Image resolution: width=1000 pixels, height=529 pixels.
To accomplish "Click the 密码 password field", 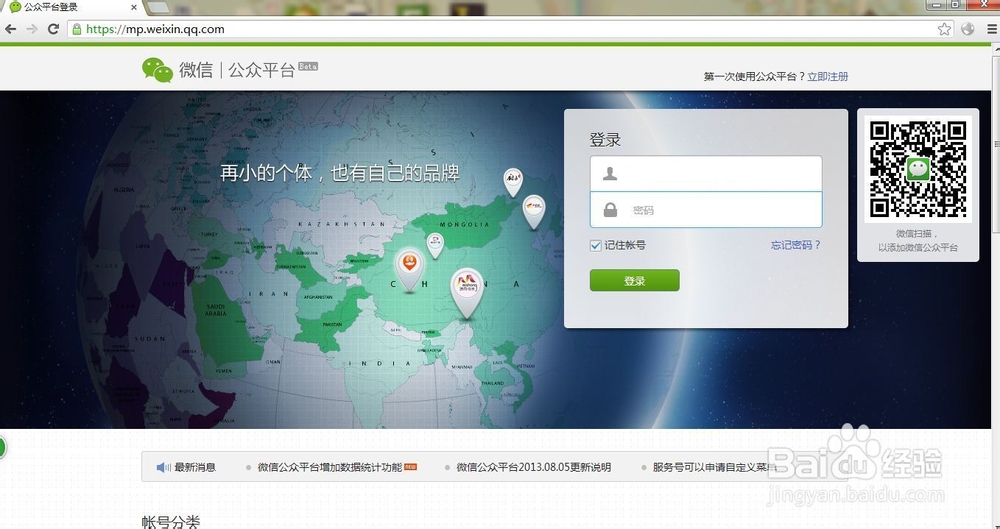I will 706,210.
